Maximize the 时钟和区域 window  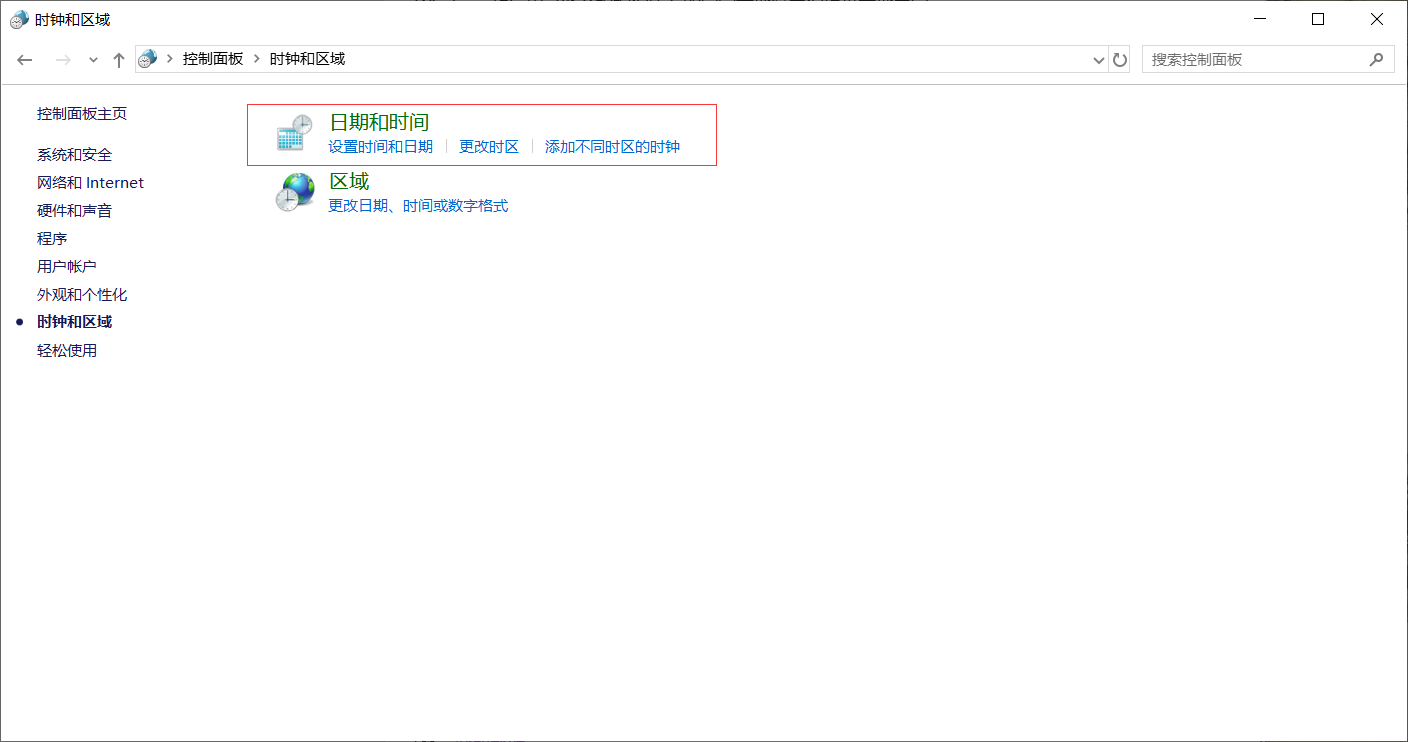tap(1318, 19)
